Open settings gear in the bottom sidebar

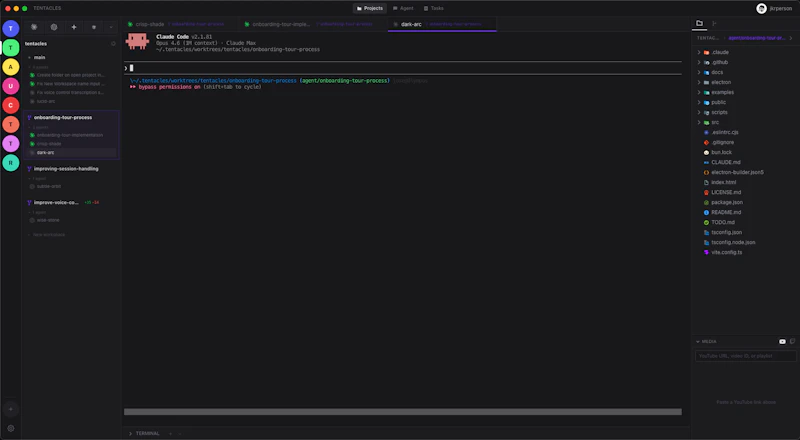(x=11, y=428)
